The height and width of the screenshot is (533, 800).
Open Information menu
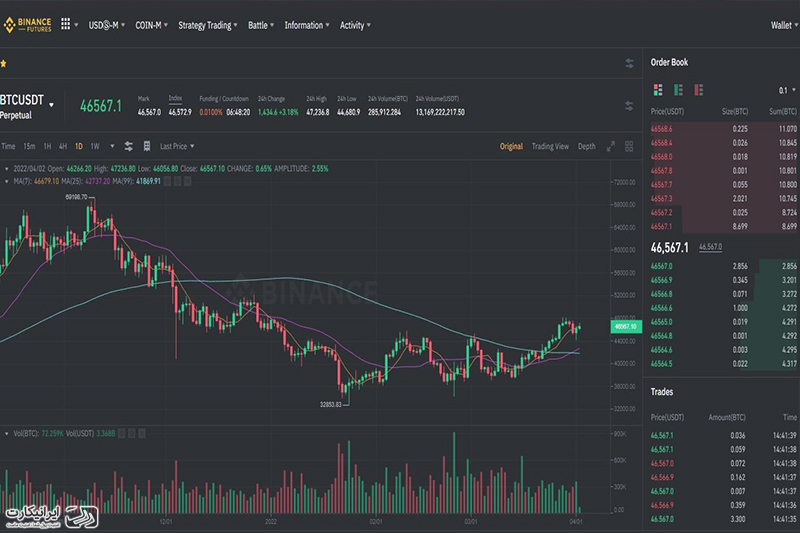[x=307, y=25]
